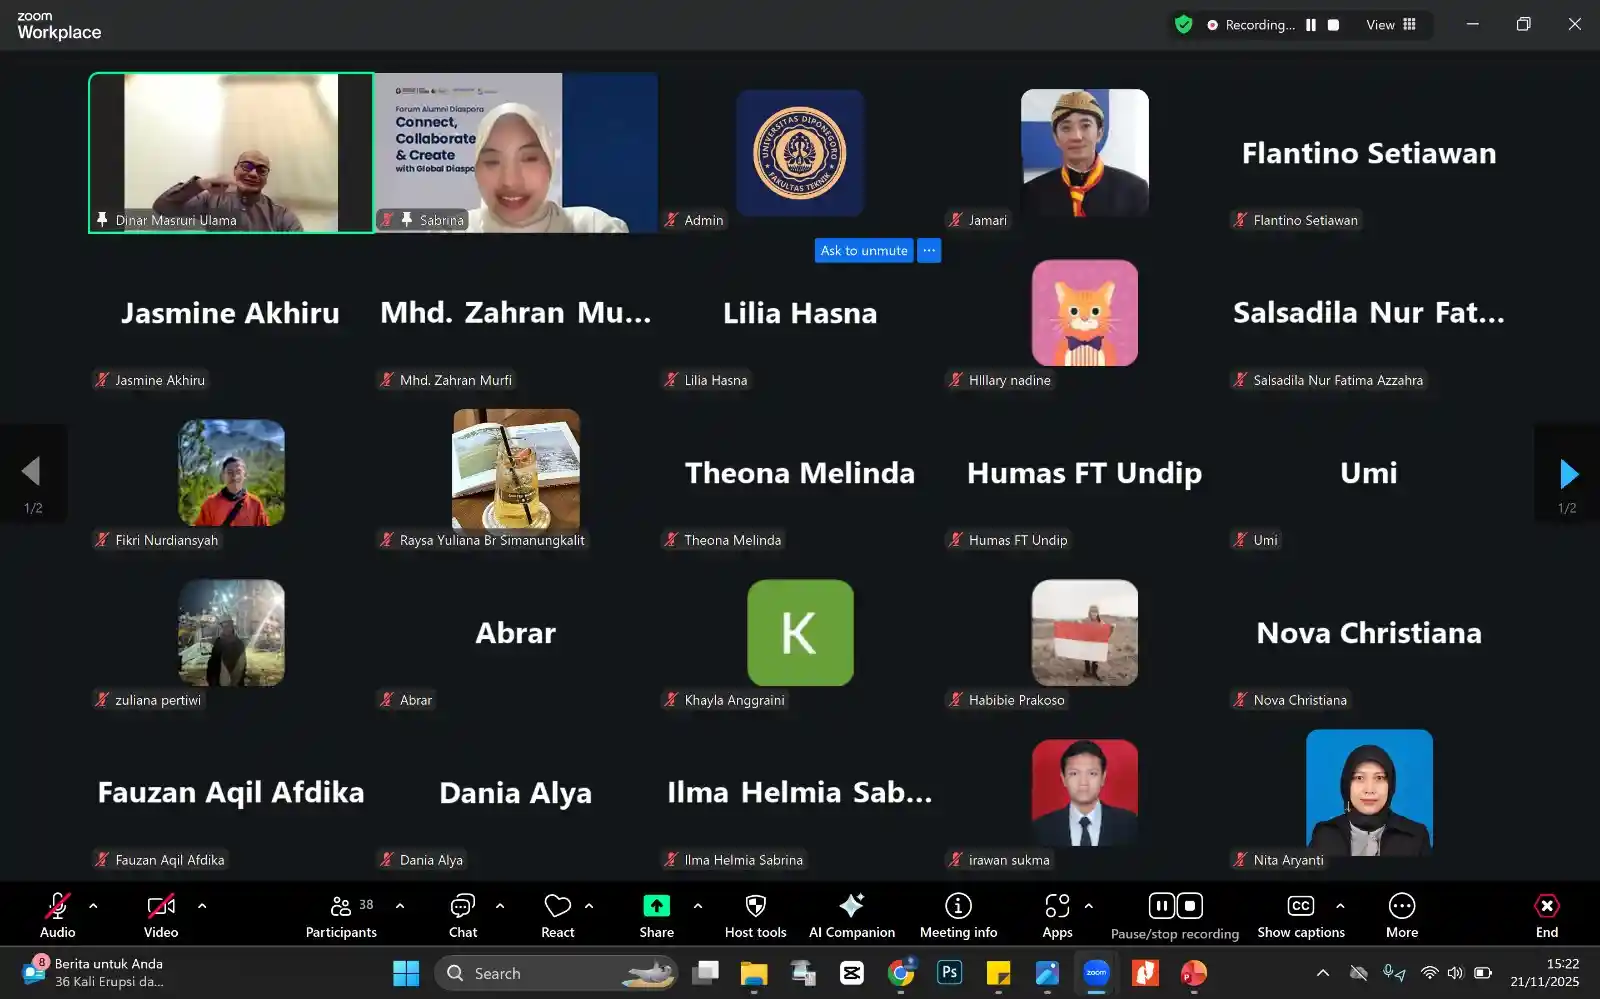Screen dimensions: 1600x999
Task: Open the Apps menu icon
Action: [x=1057, y=914]
